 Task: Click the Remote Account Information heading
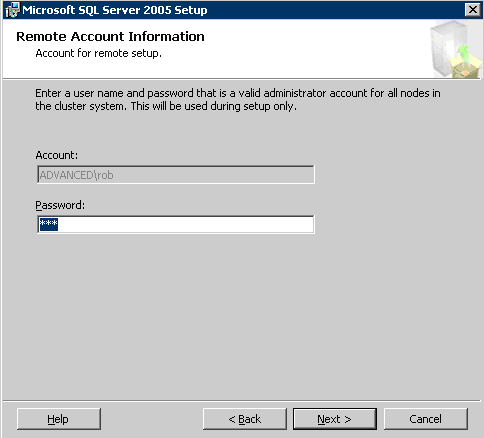110,37
